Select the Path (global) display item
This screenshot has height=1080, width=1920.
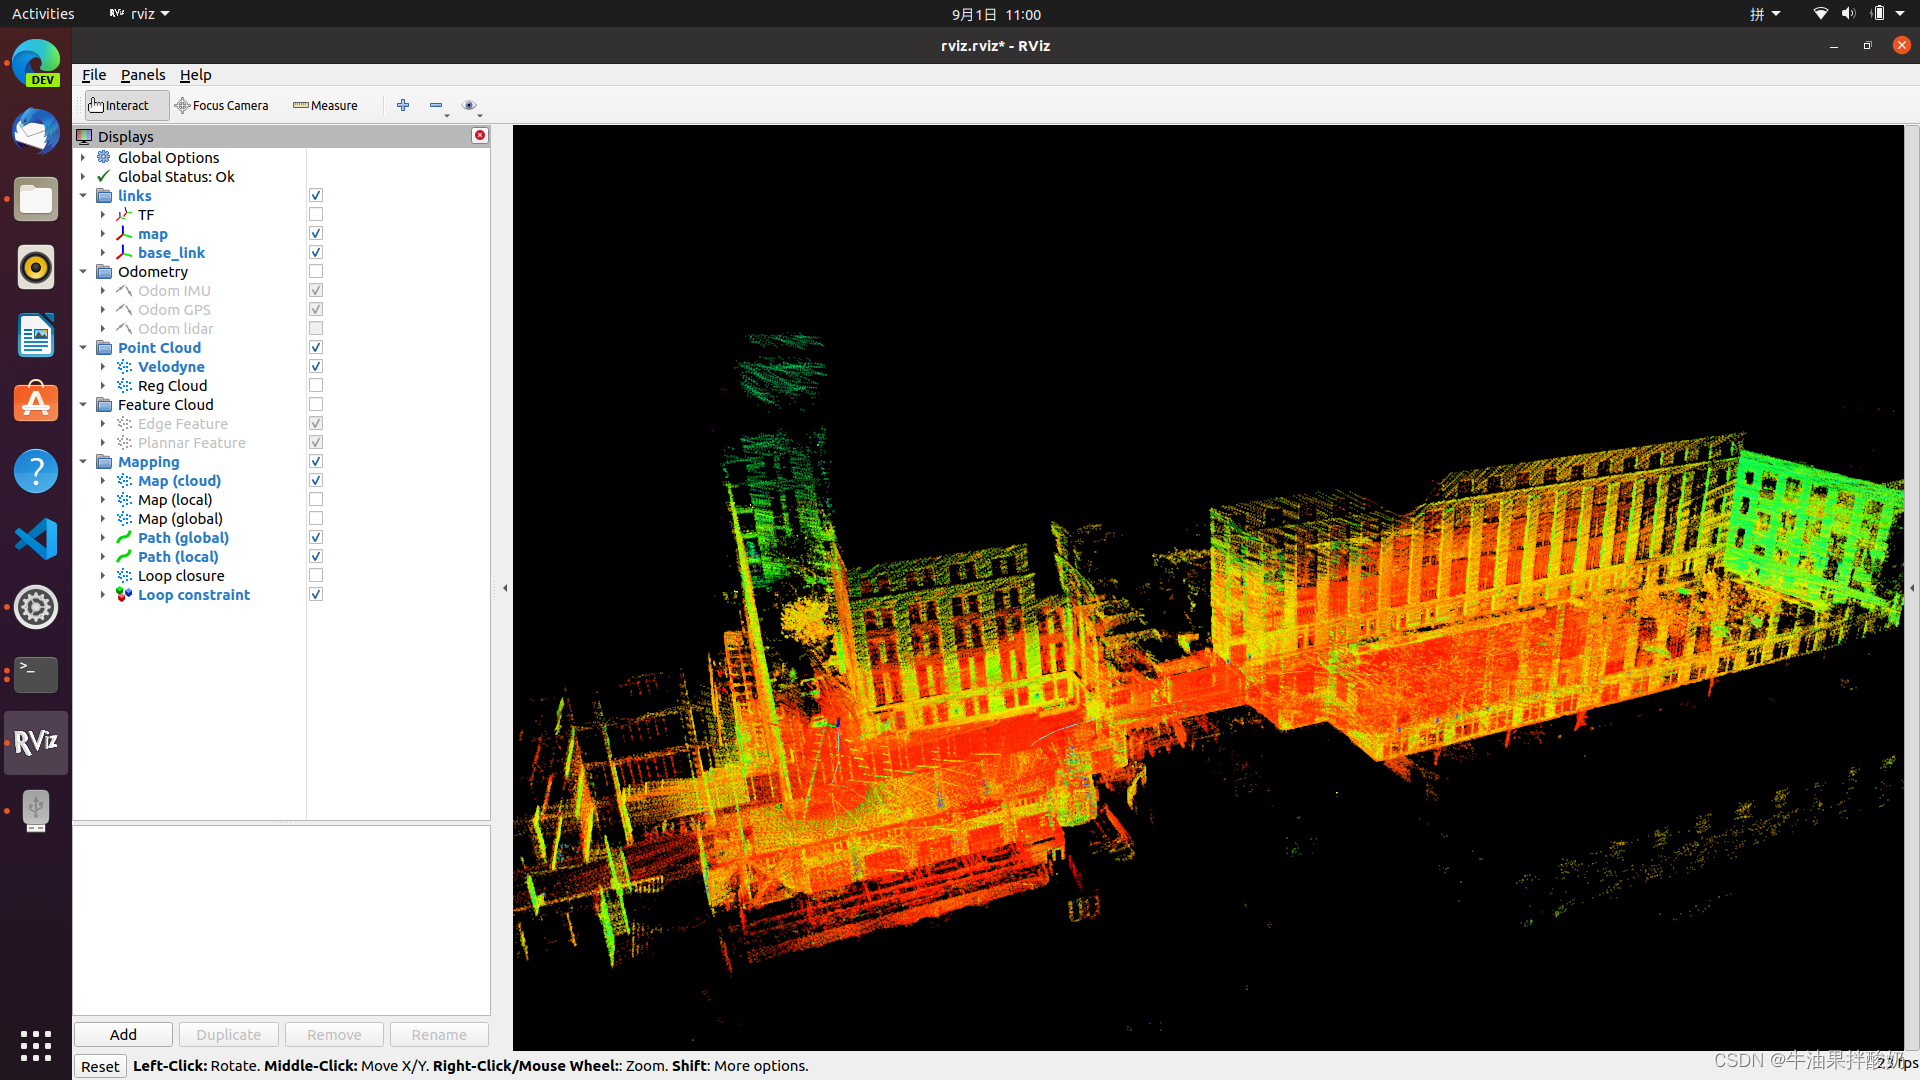click(183, 538)
